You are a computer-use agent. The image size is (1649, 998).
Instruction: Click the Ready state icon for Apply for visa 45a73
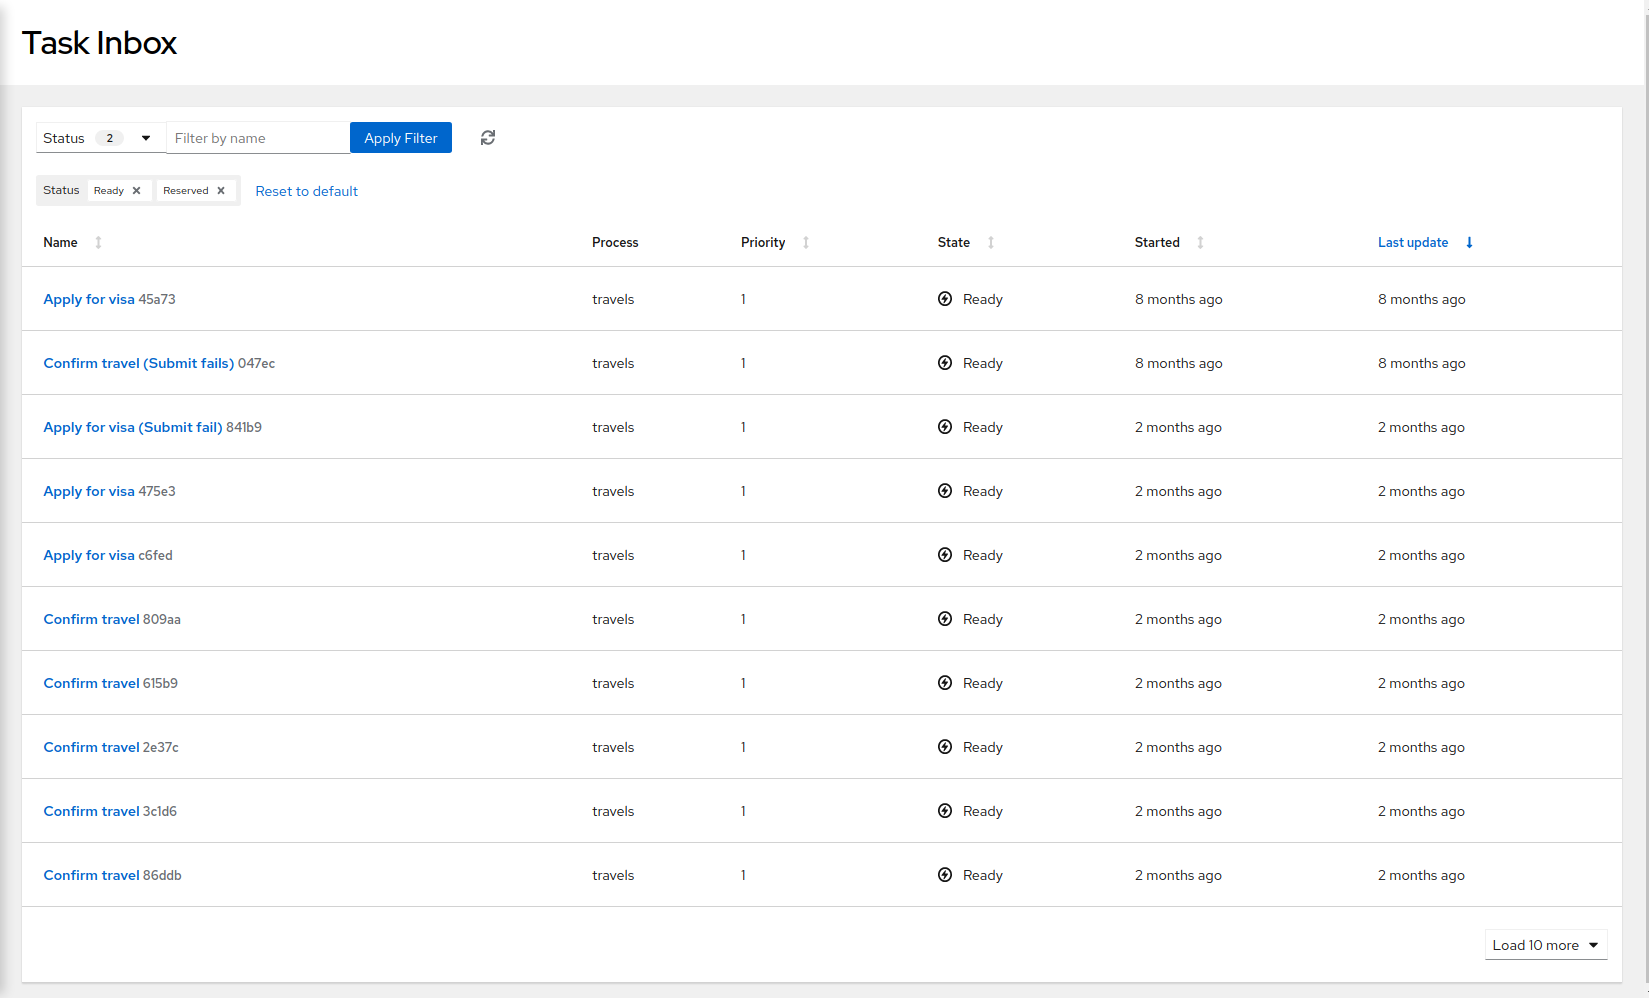pos(944,298)
